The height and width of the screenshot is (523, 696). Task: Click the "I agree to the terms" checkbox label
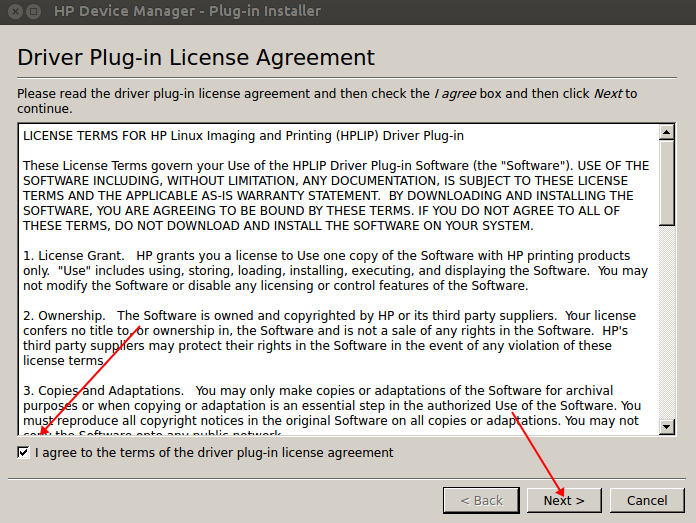214,452
